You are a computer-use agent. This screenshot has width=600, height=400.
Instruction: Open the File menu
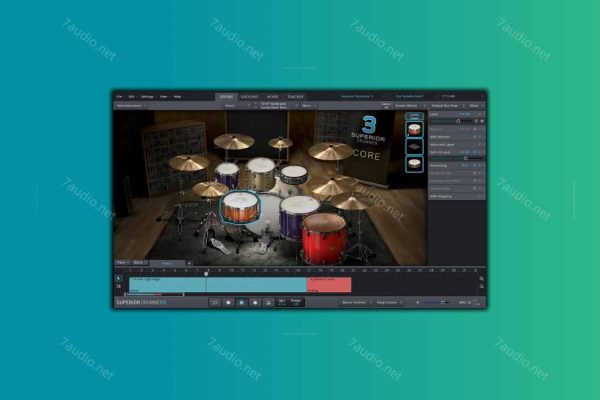click(x=120, y=97)
